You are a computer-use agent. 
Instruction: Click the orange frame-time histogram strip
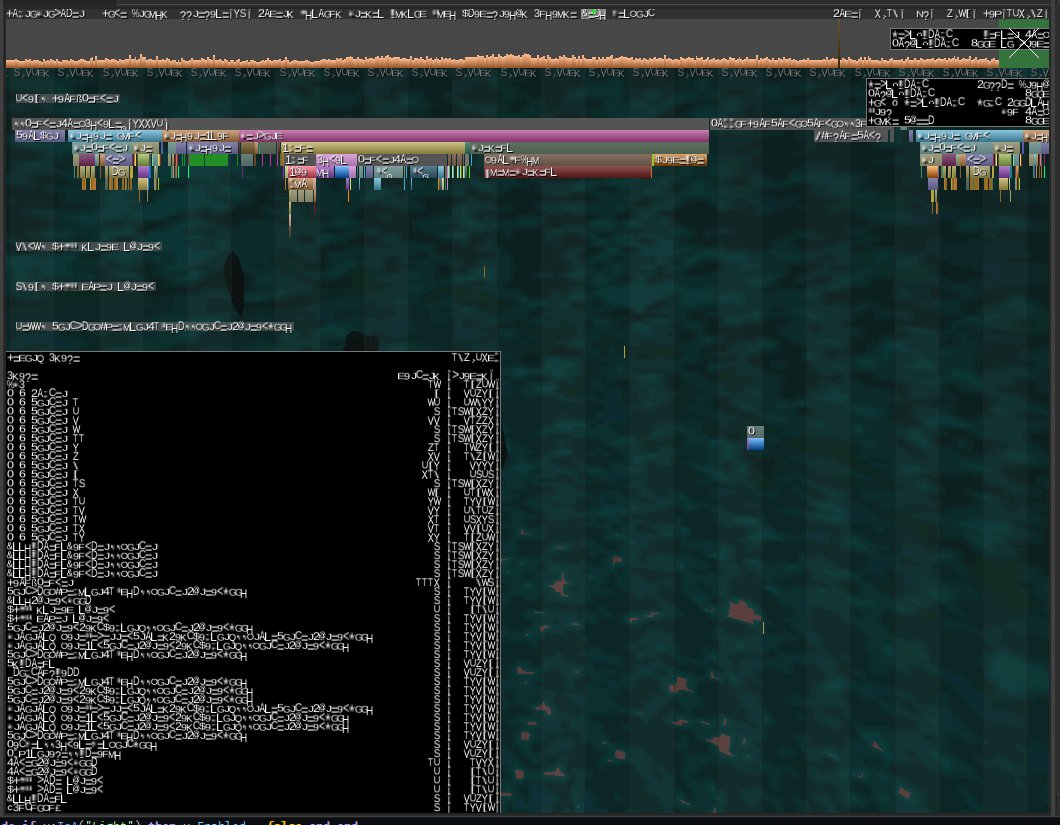pyautogui.click(x=500, y=62)
